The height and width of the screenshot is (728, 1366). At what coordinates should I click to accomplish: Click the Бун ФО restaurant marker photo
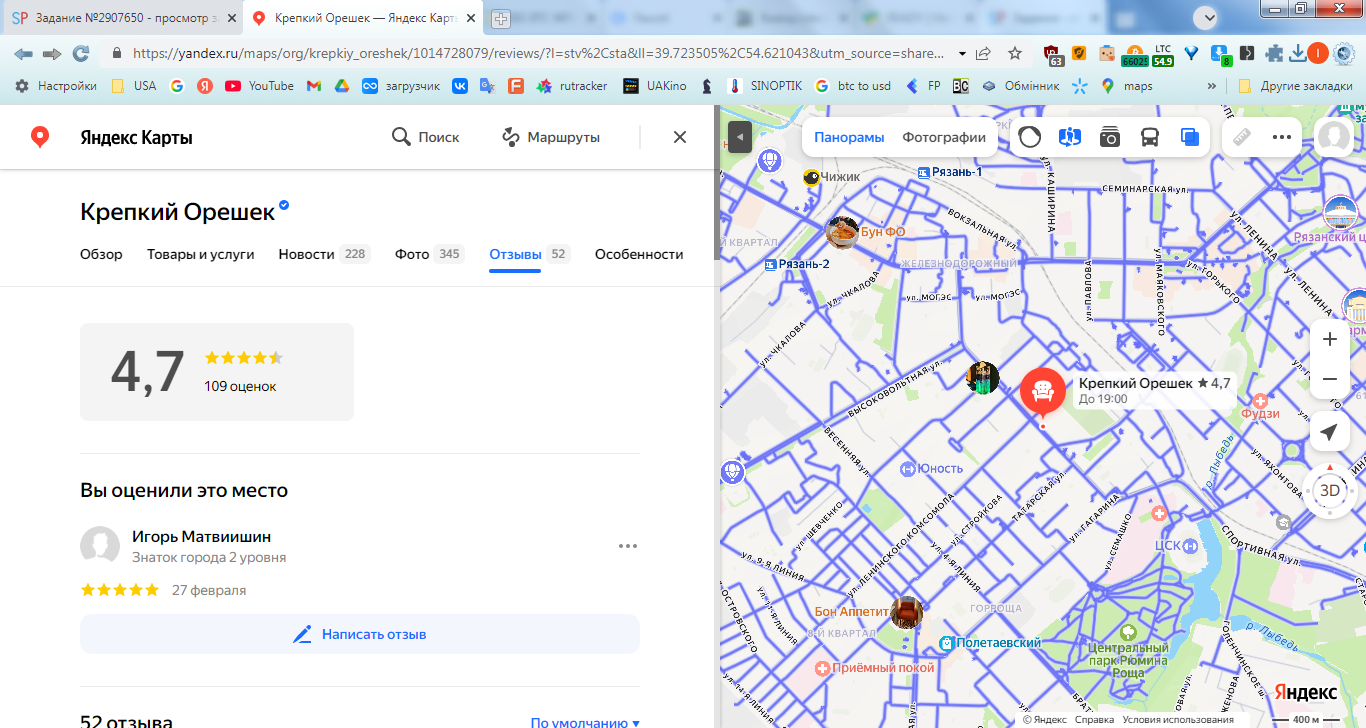point(843,232)
